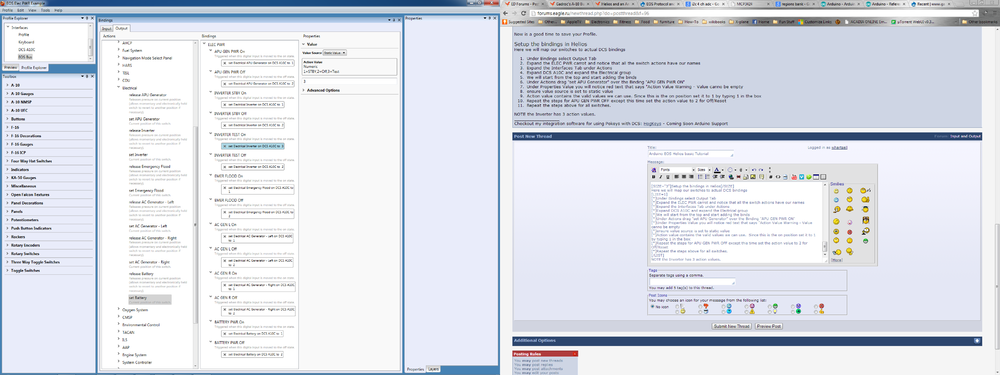Open the View menu in Helios
The height and width of the screenshot is (375, 1000).
[32, 10]
